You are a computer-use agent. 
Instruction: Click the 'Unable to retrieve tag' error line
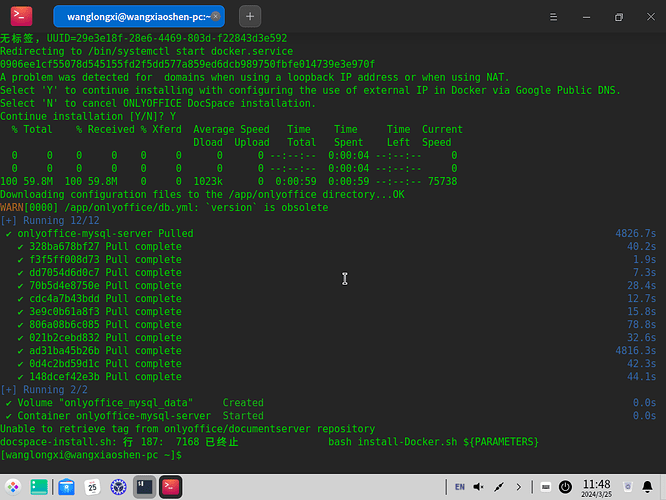tap(188, 429)
